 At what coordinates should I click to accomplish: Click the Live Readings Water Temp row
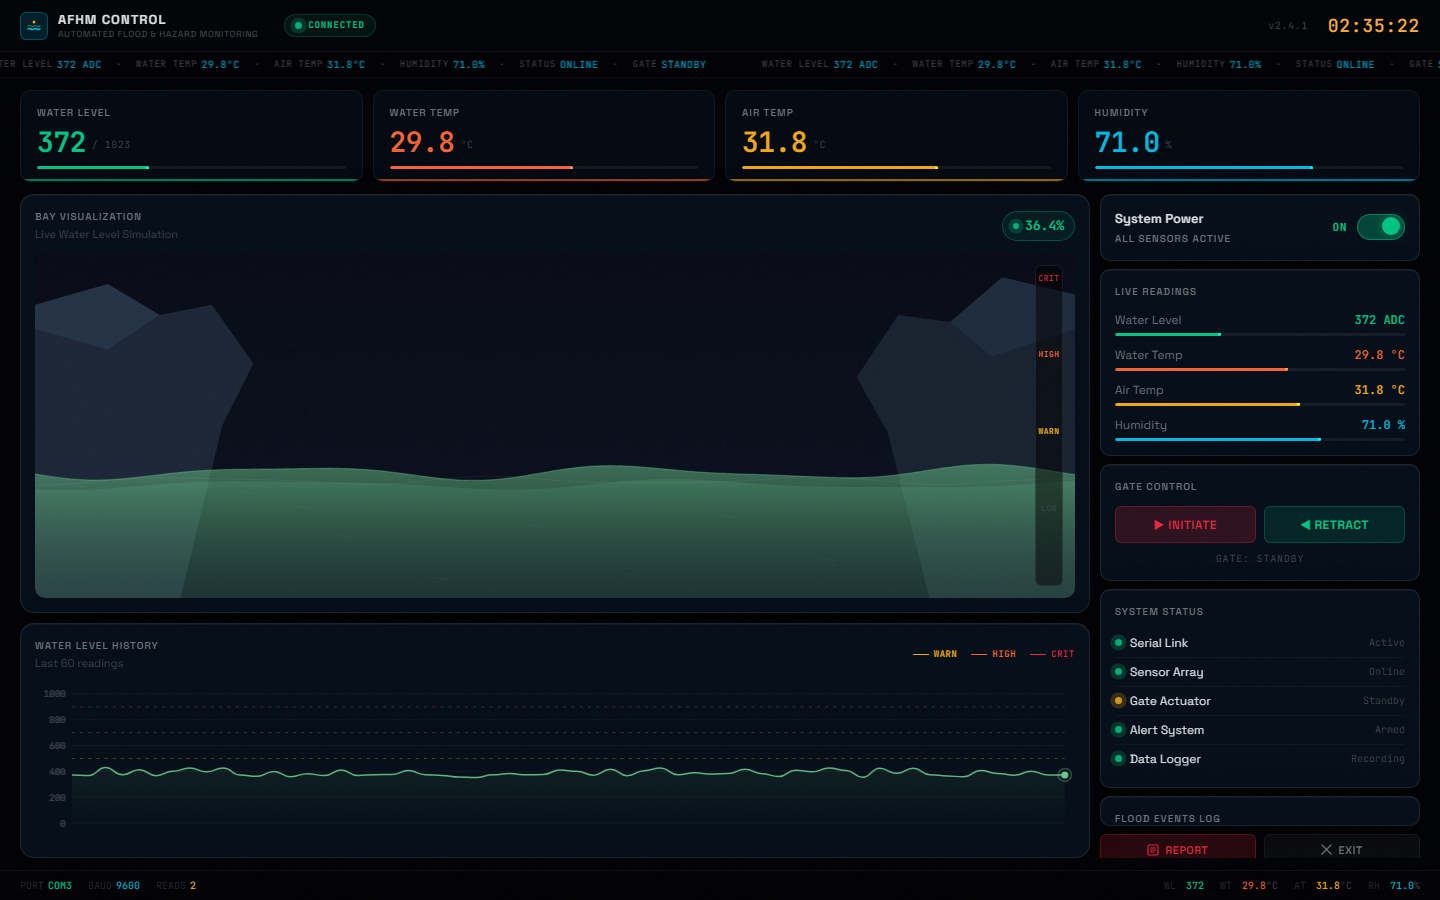point(1260,359)
